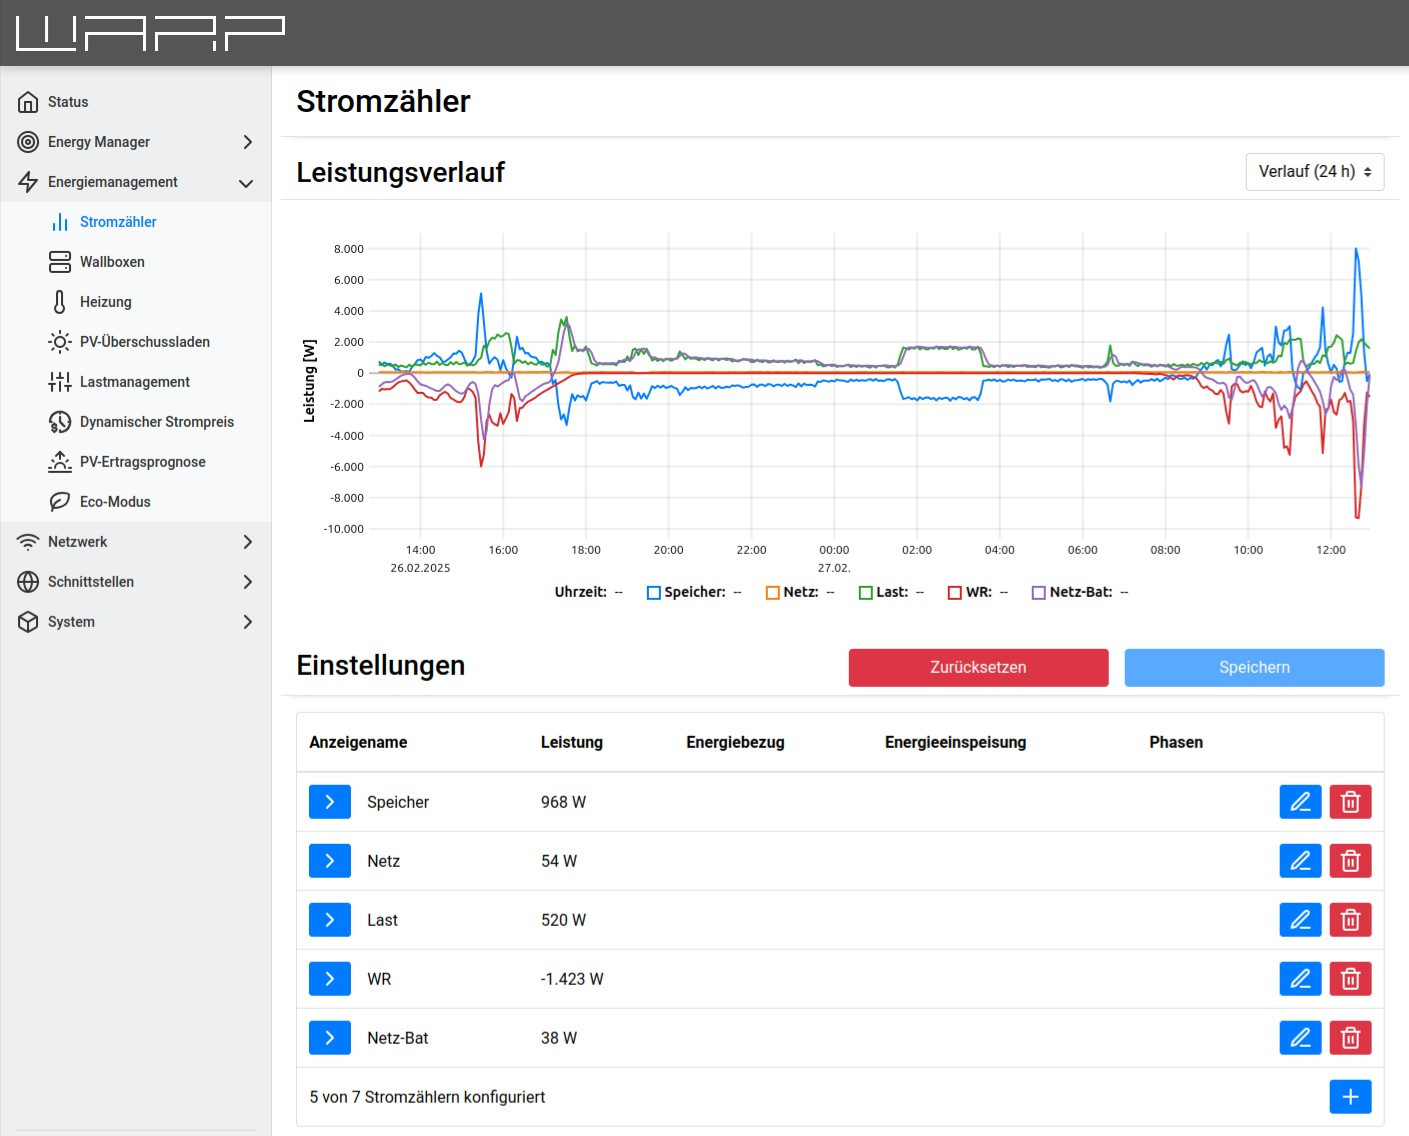The height and width of the screenshot is (1136, 1409).
Task: Click the Status item in sidebar
Action: (68, 102)
